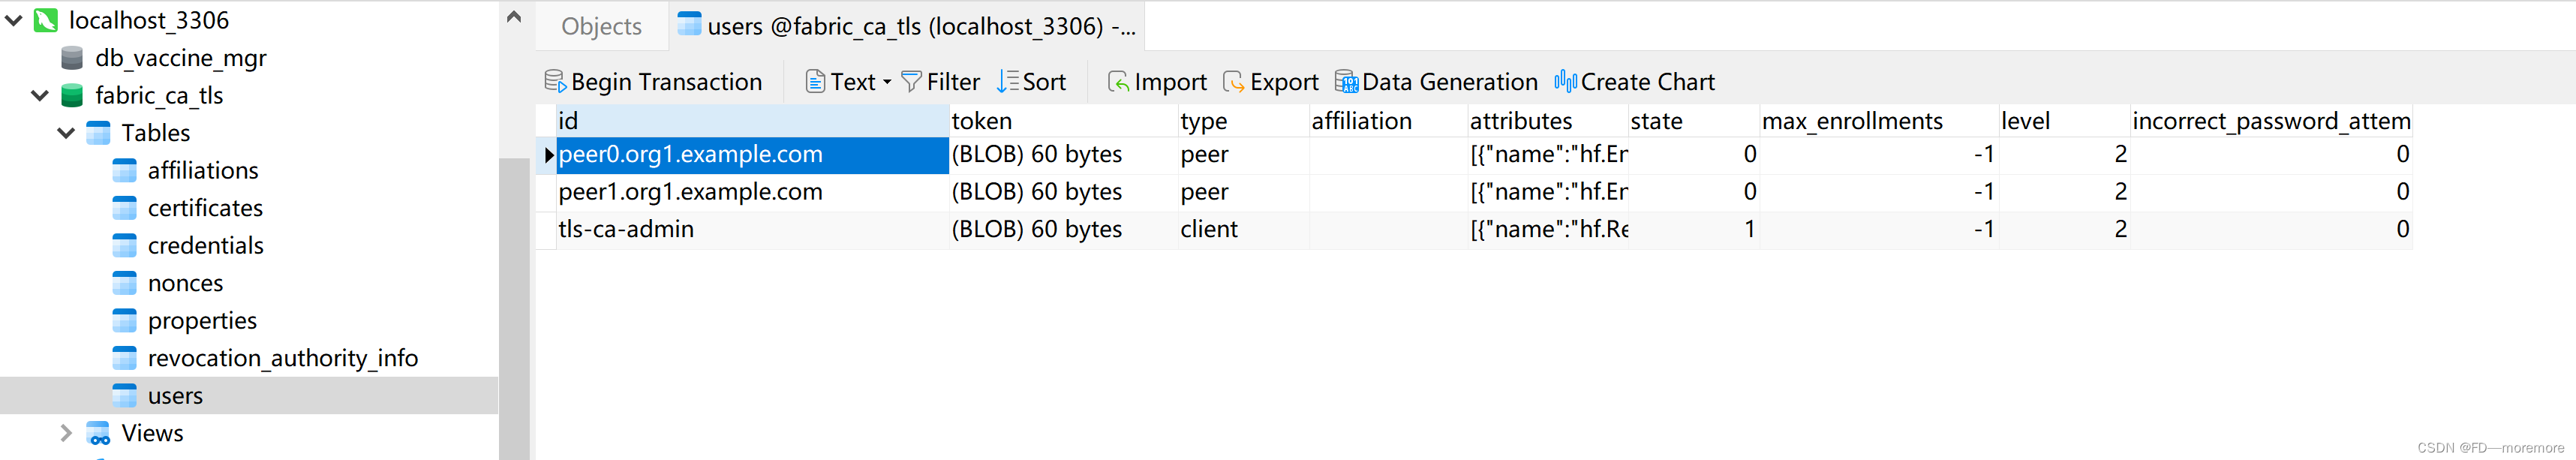Select the revocation_authority_info table

(x=282, y=358)
